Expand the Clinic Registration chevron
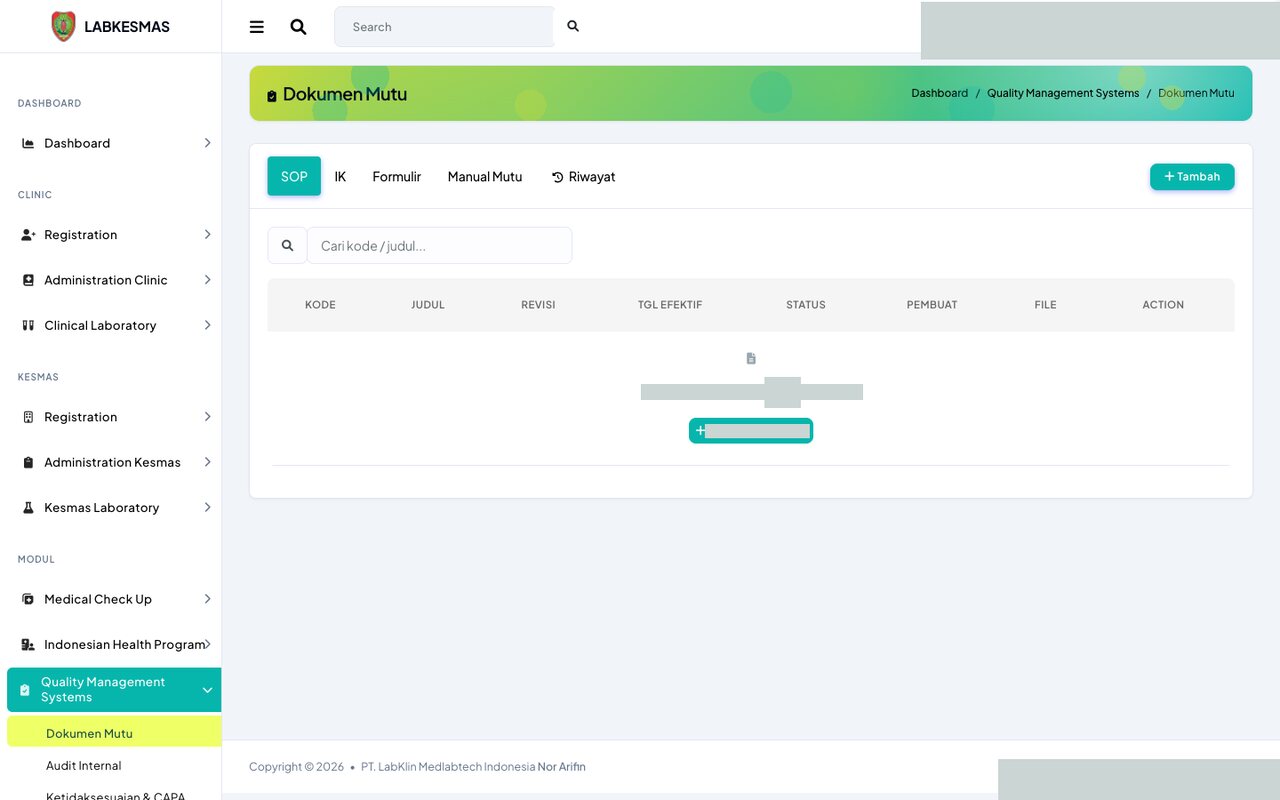This screenshot has height=800, width=1280. [x=207, y=234]
